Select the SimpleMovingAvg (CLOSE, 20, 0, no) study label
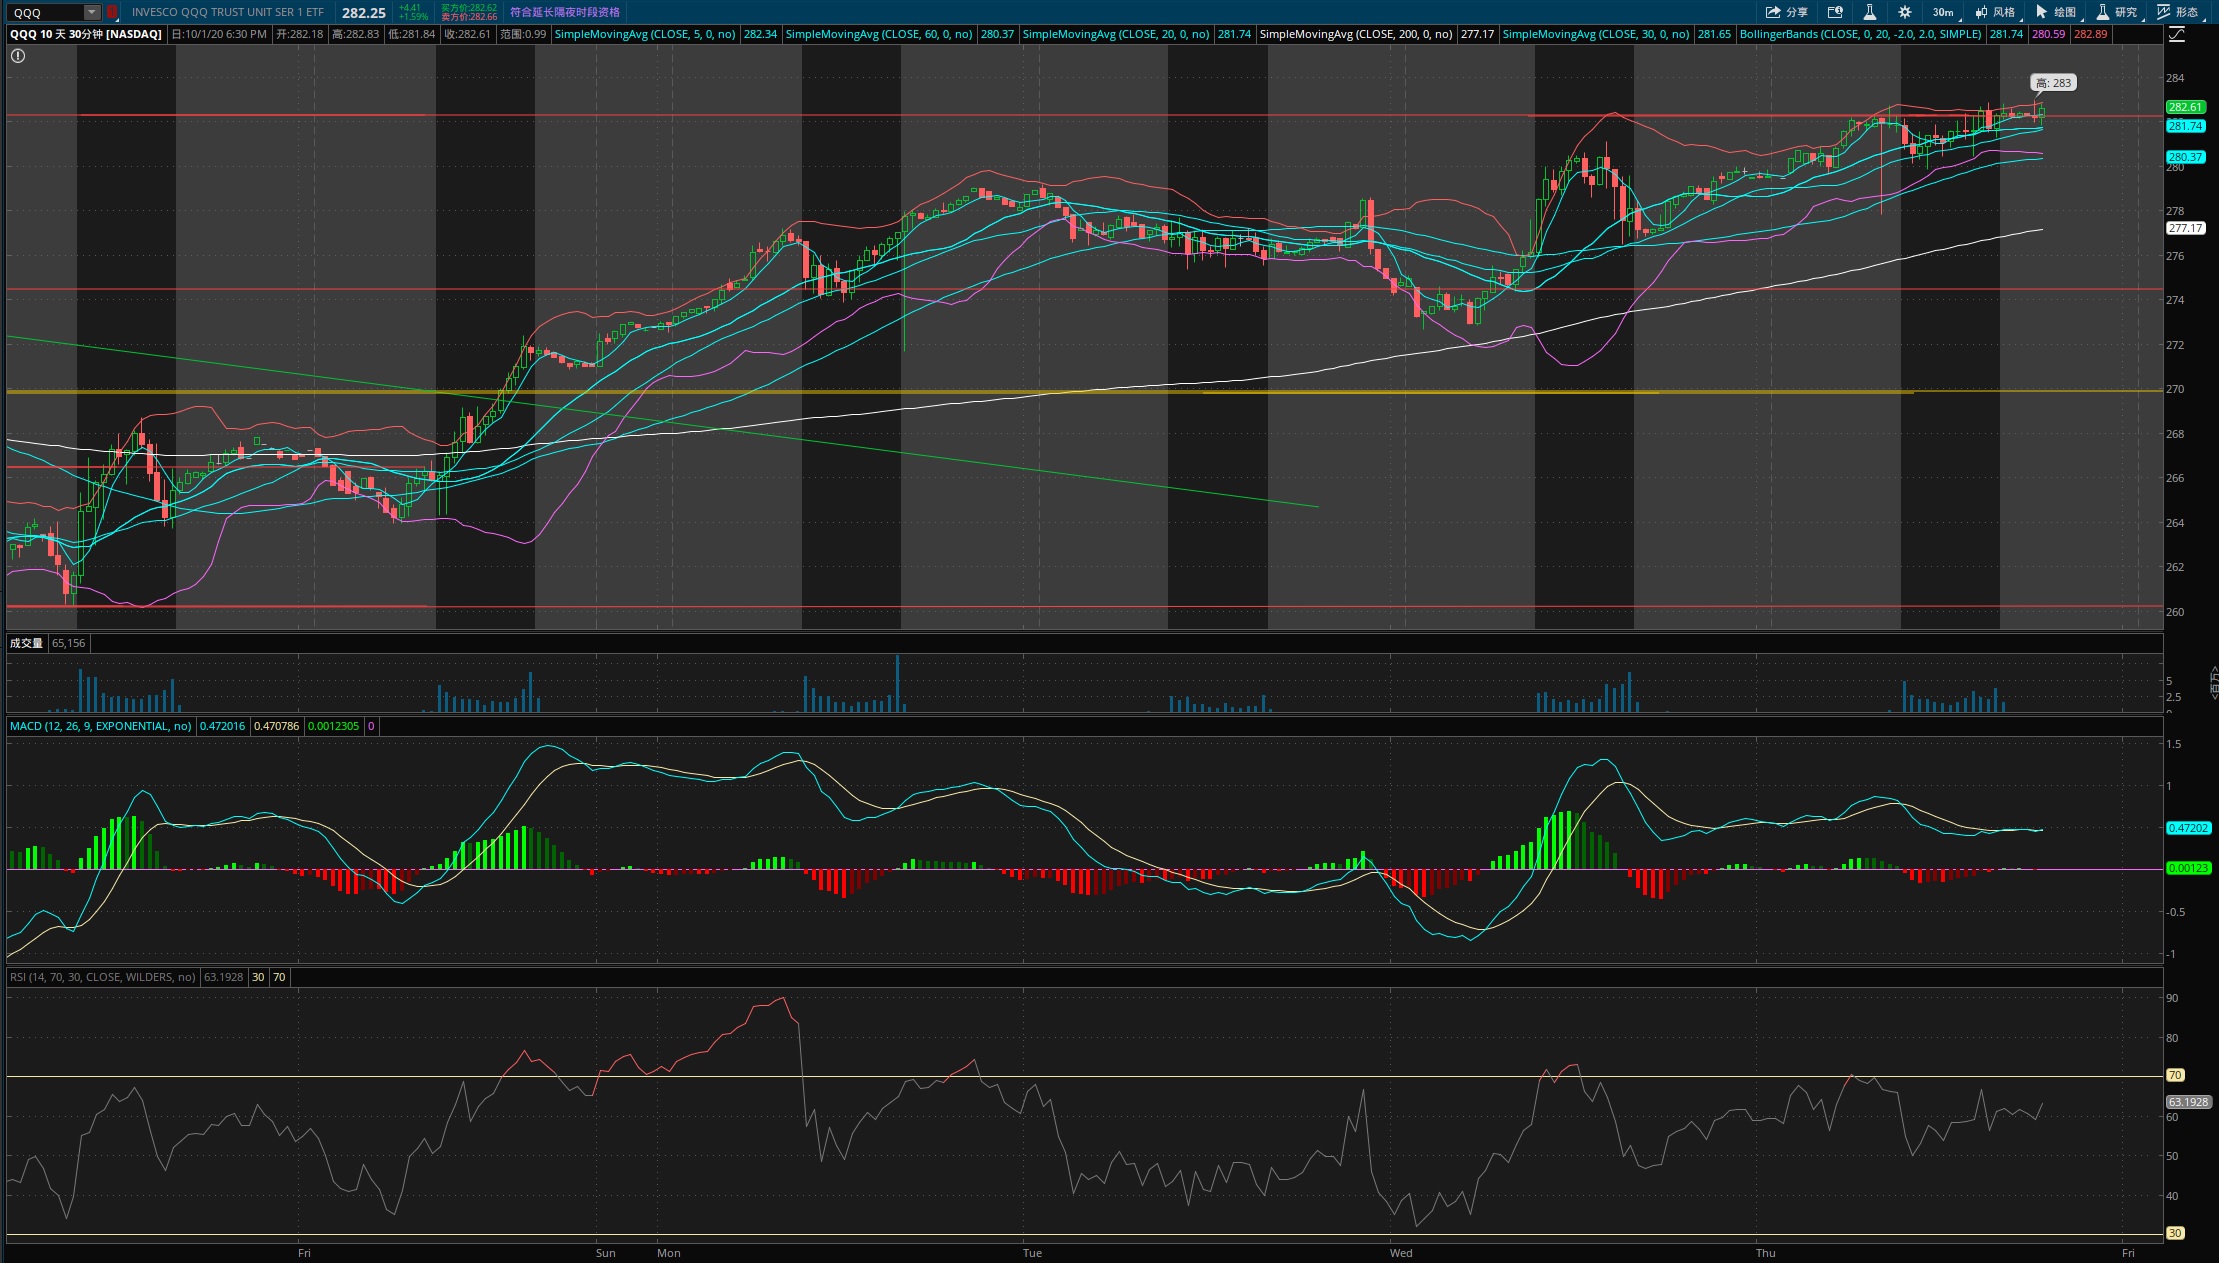2219x1263 pixels. [x=1115, y=34]
